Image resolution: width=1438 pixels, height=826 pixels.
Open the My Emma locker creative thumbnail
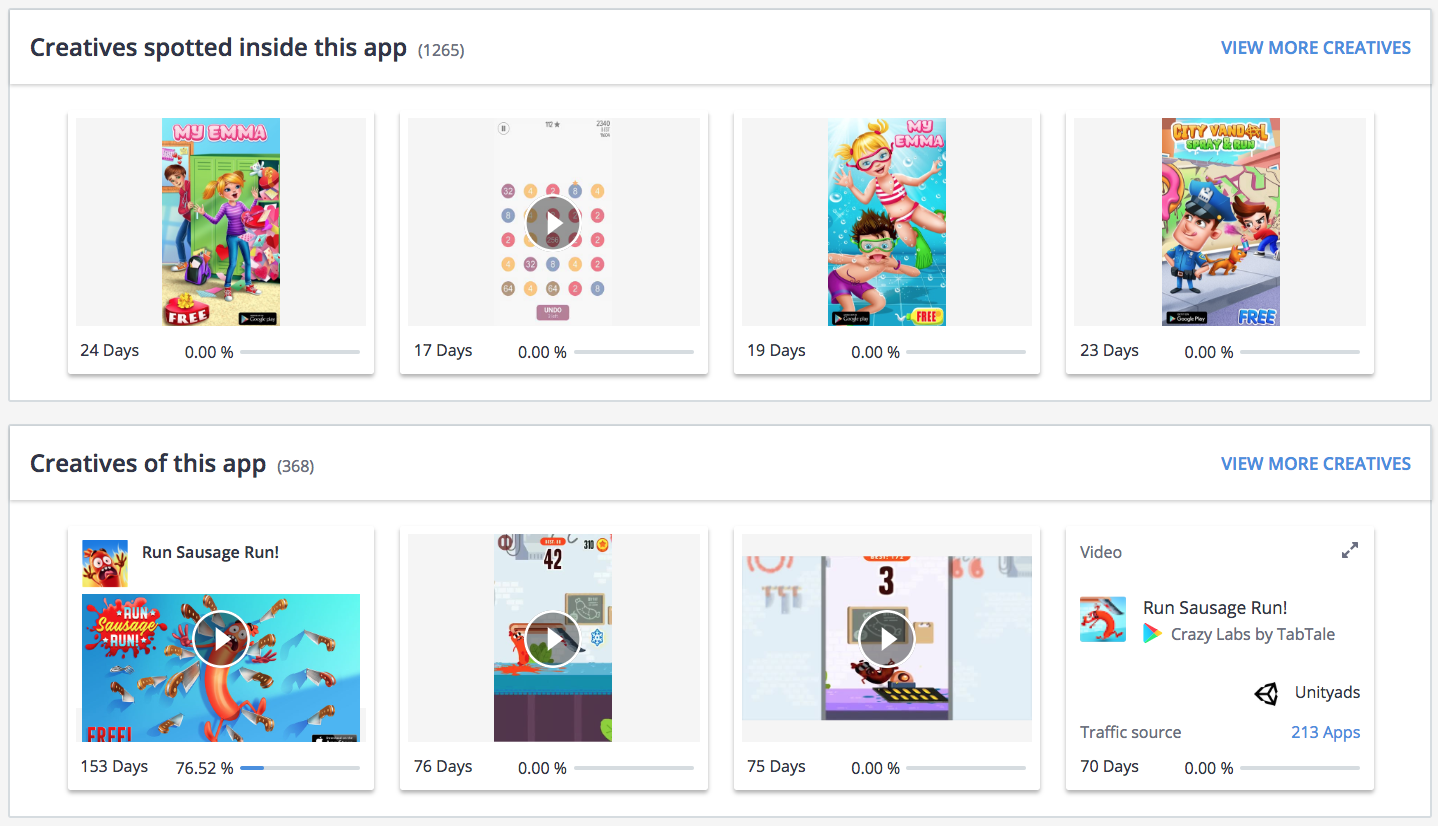pyautogui.click(x=221, y=222)
